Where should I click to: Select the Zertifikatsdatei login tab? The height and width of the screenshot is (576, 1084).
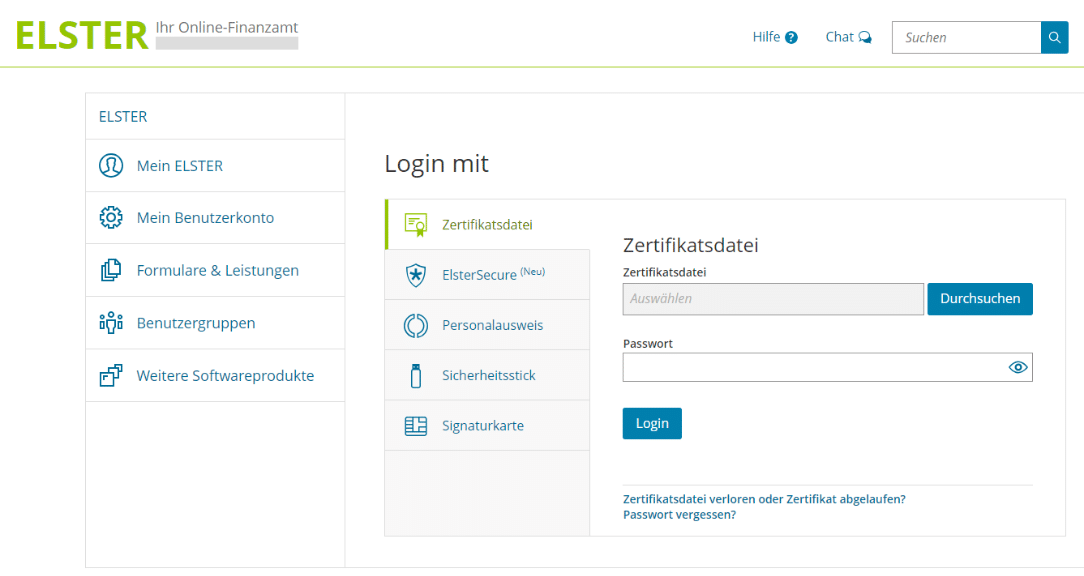click(x=487, y=225)
